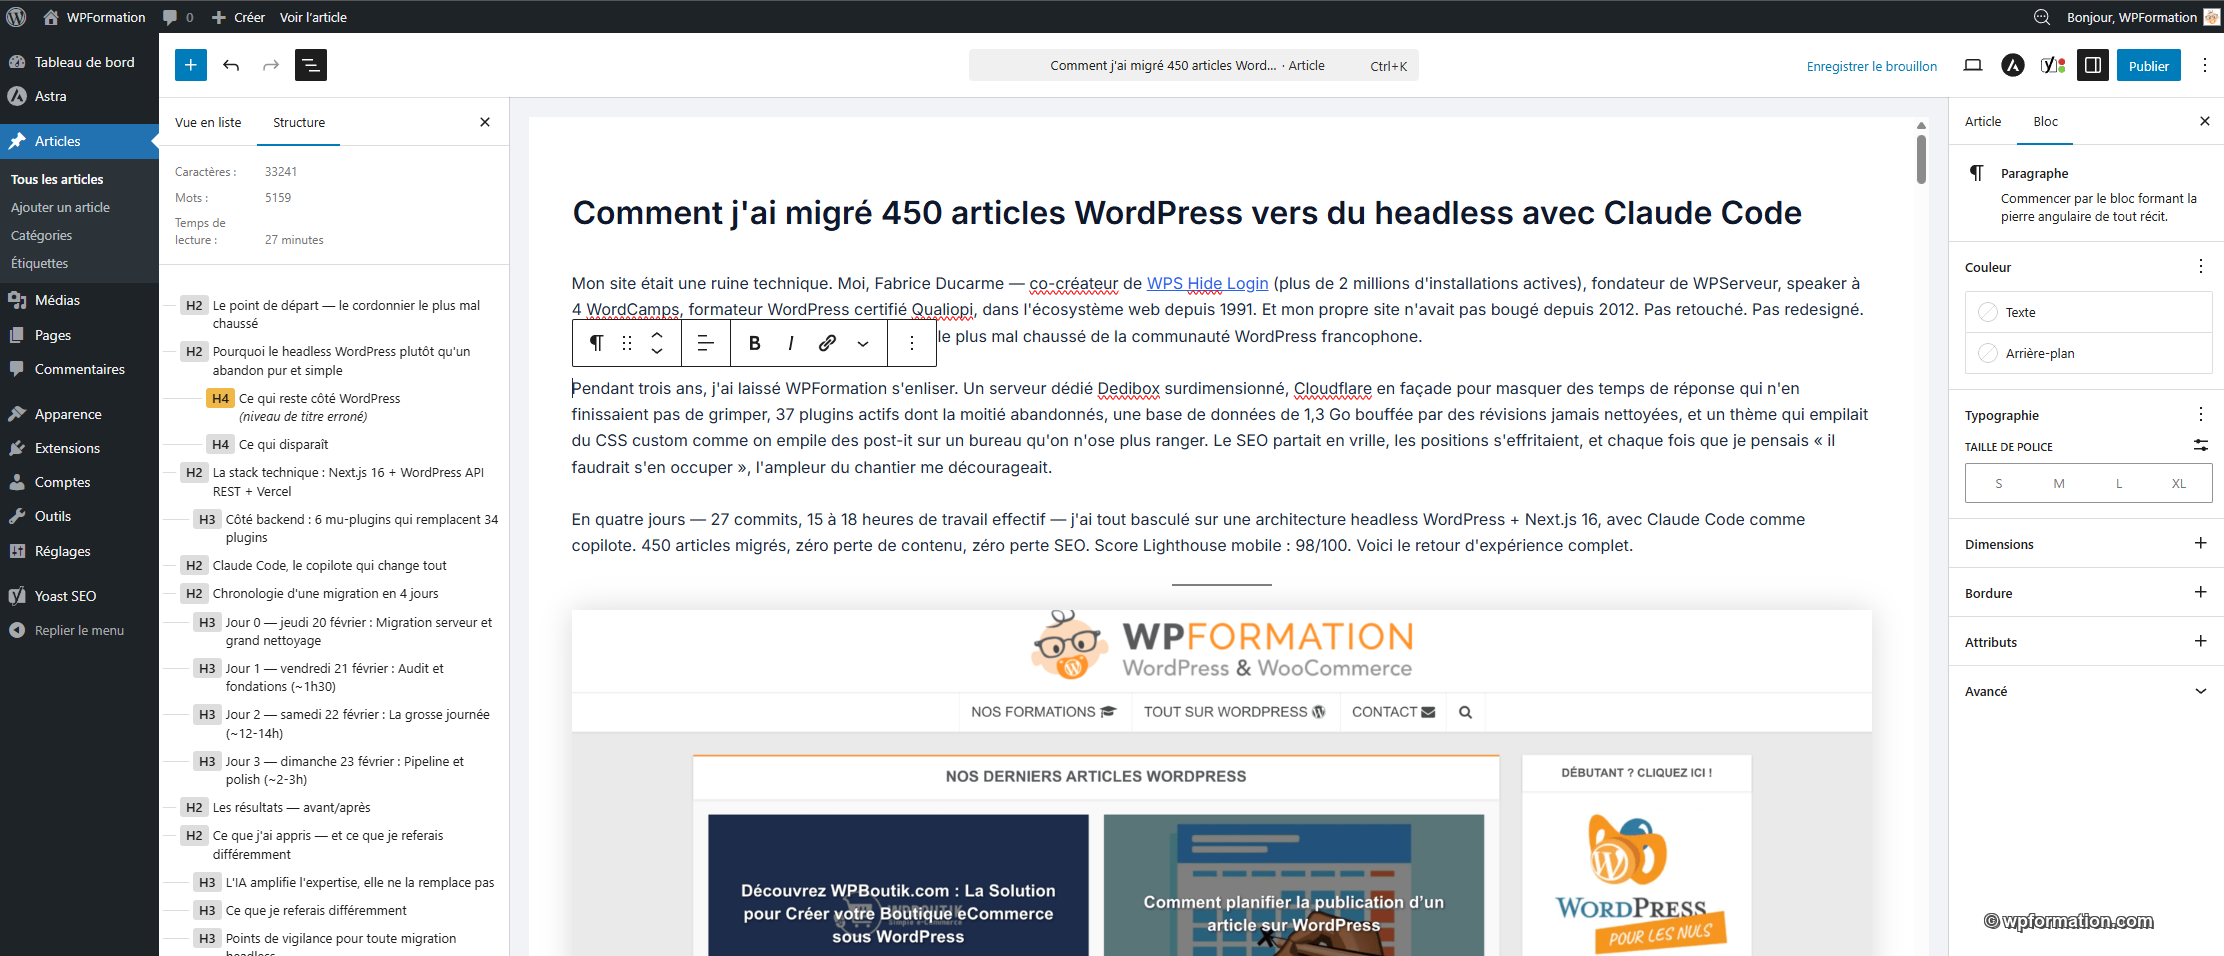Open the preview device icon
This screenshot has width=2224, height=956.
[x=1972, y=65]
